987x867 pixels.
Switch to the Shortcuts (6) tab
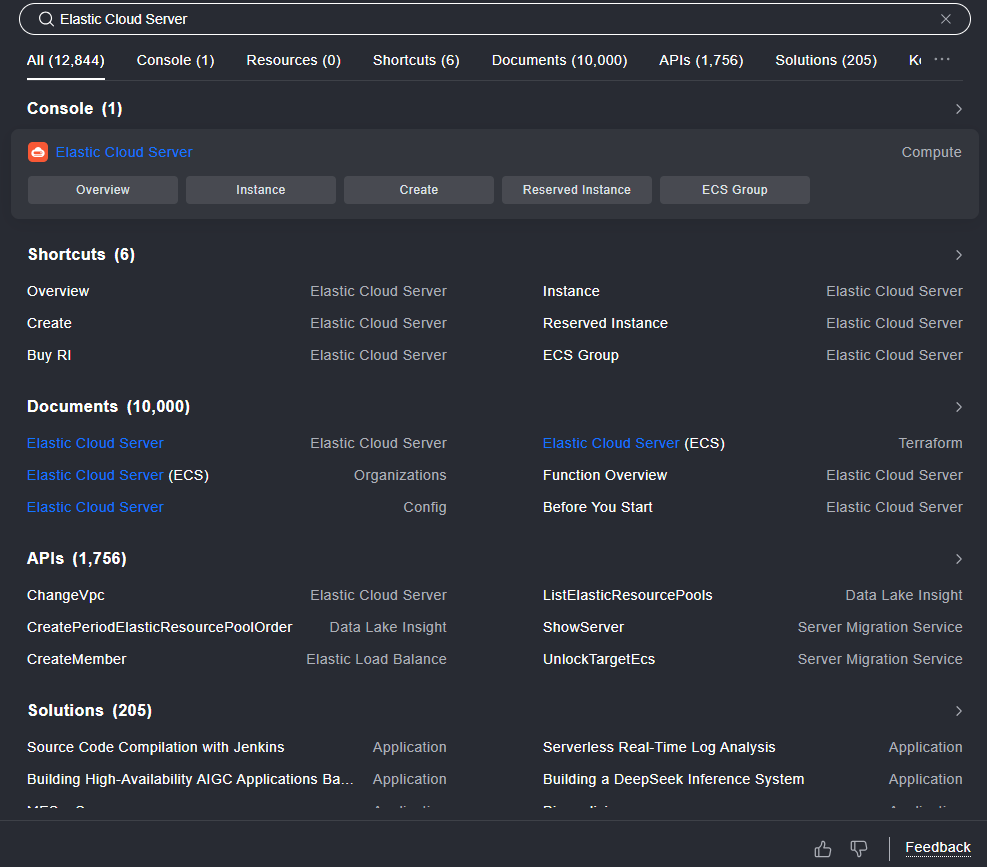click(x=416, y=60)
